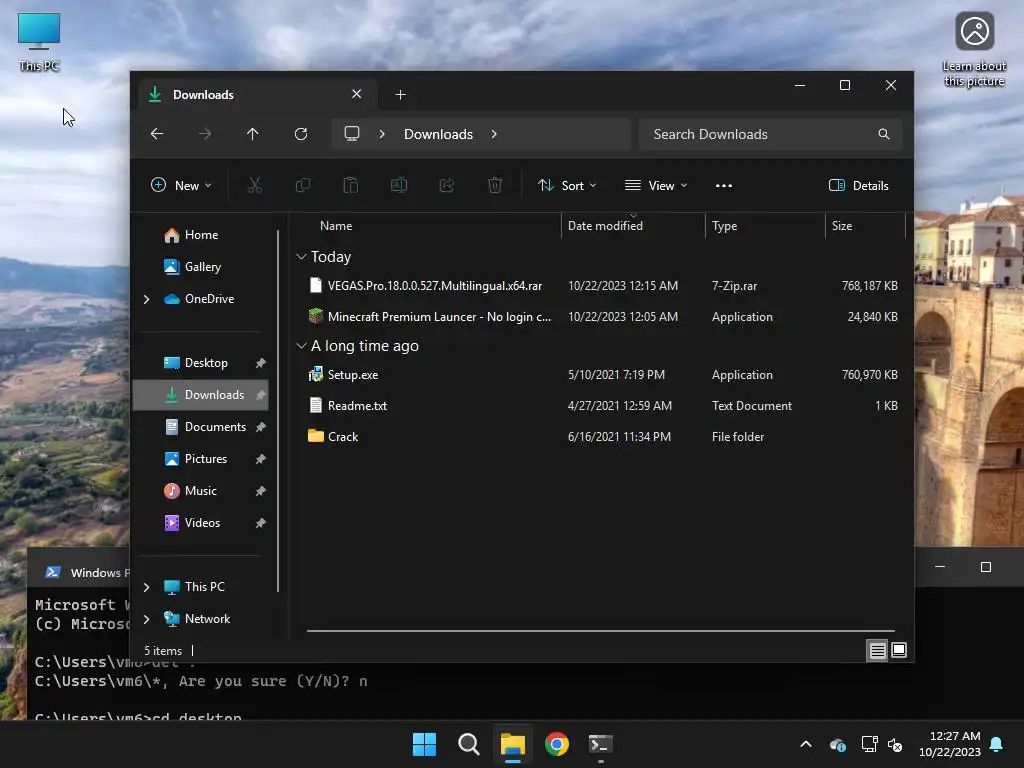Toggle the Details pane
The width and height of the screenshot is (1024, 768).
click(x=859, y=185)
